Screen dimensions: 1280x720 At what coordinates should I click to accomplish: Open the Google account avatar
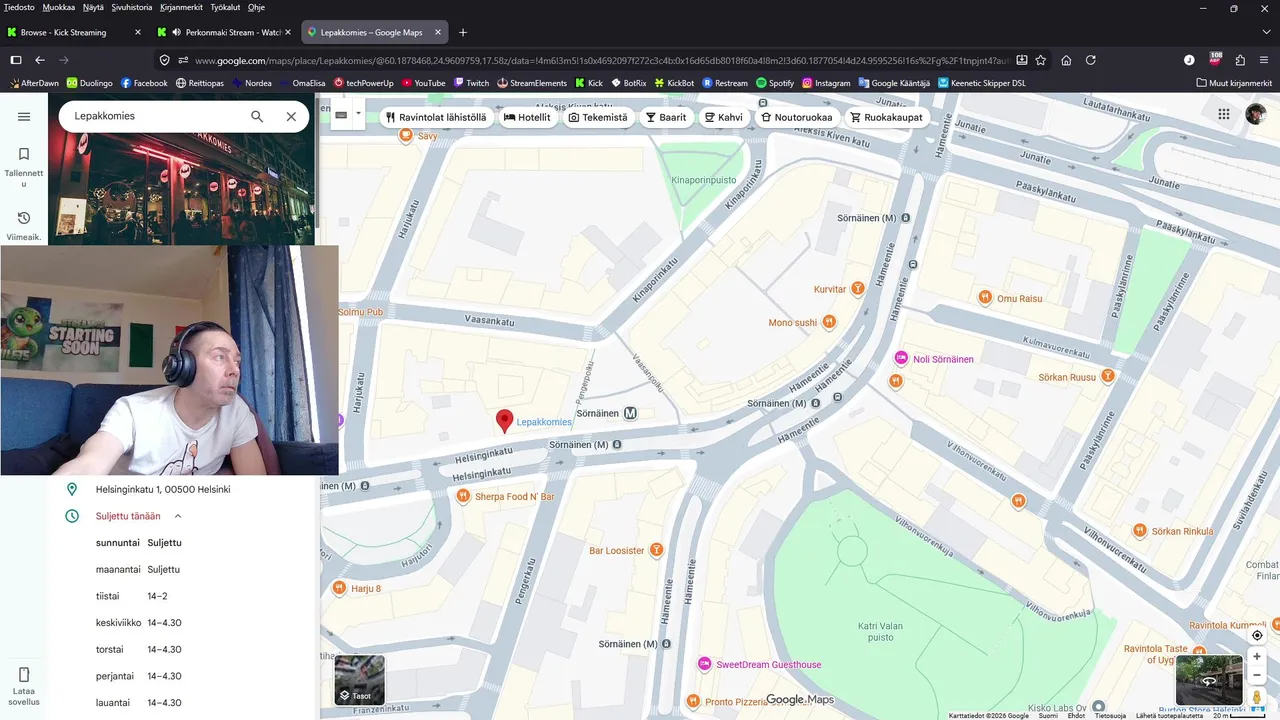(x=1256, y=114)
